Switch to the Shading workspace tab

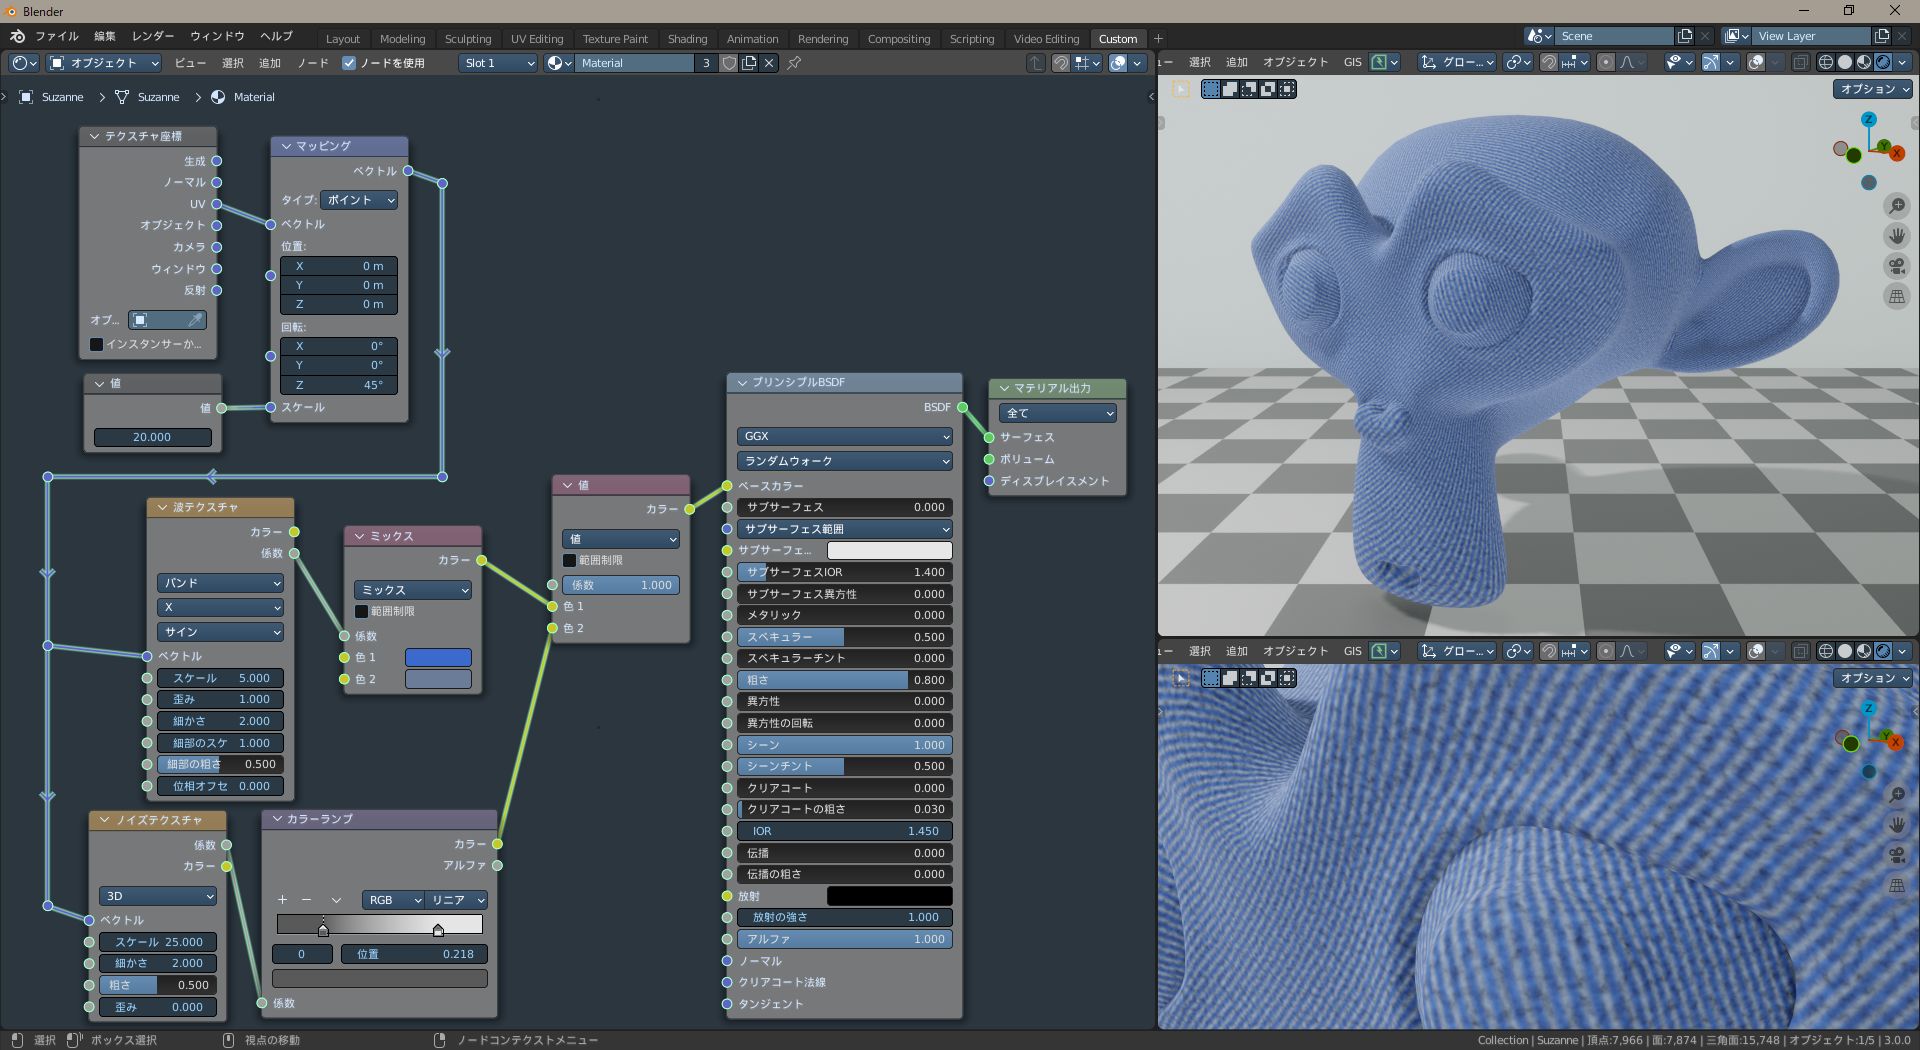687,39
